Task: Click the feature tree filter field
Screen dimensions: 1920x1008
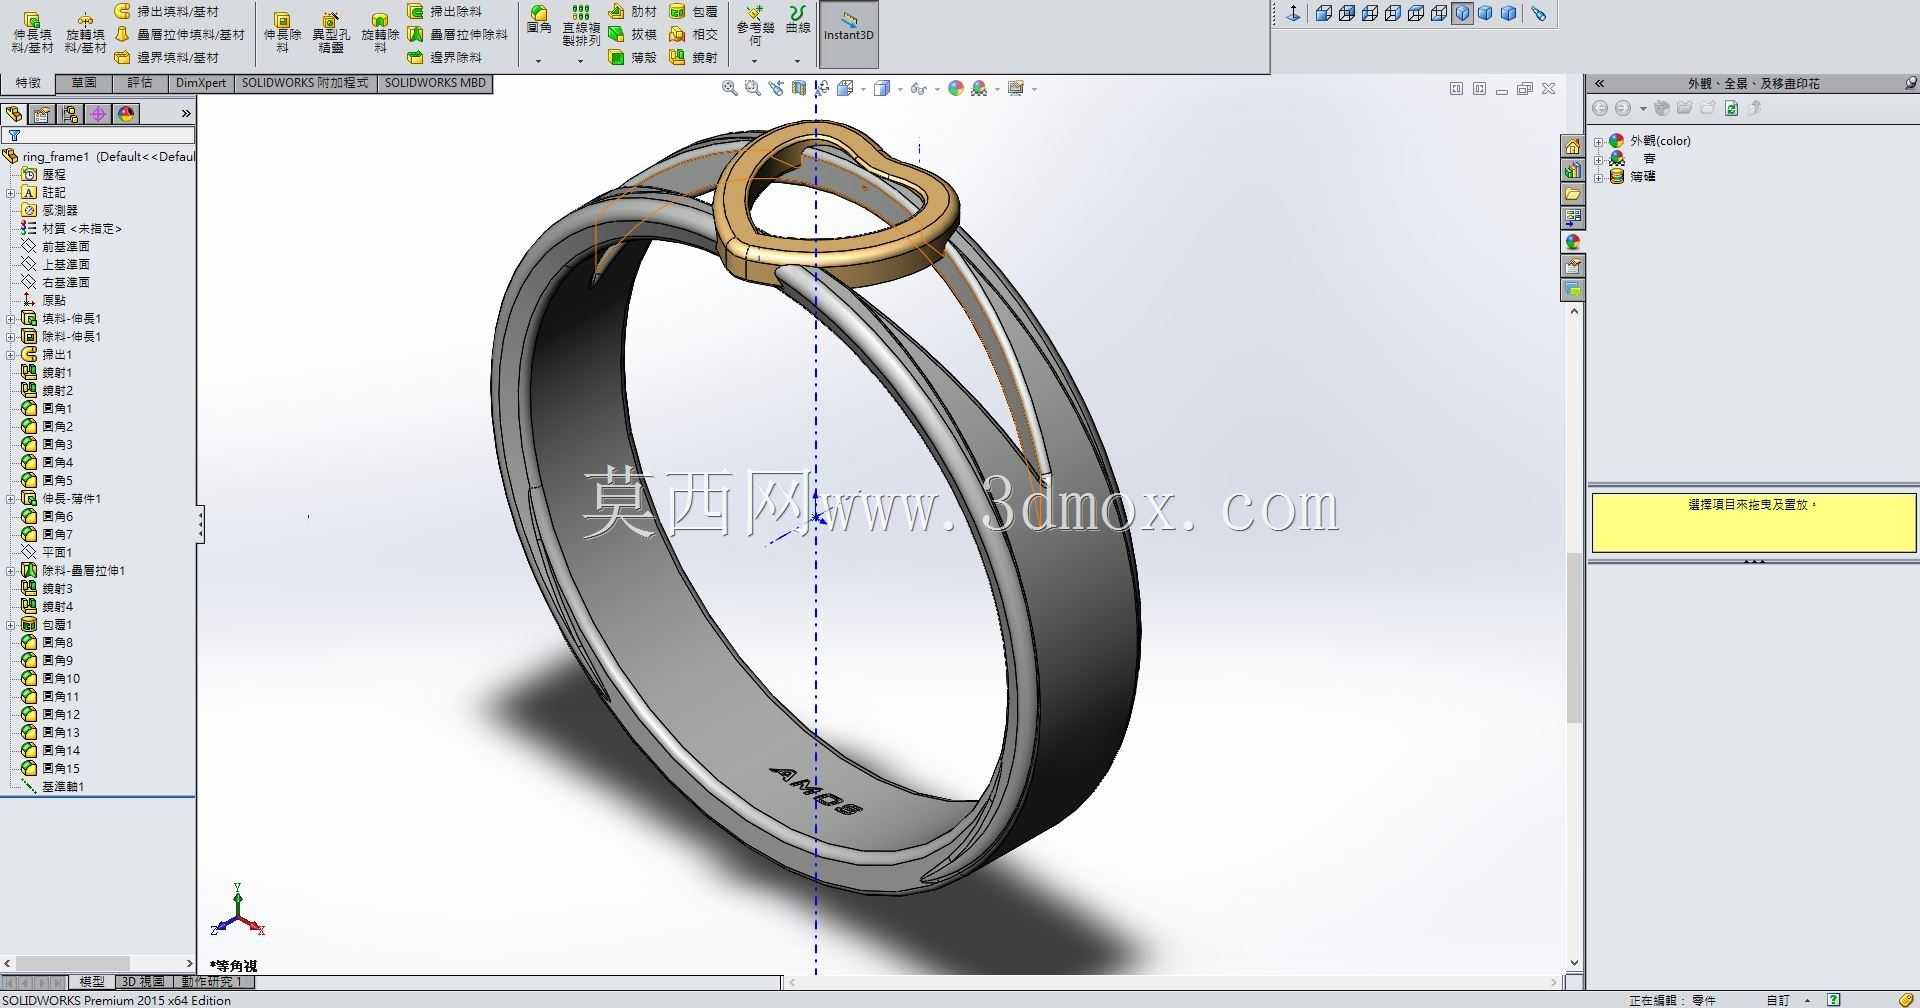Action: pos(98,135)
